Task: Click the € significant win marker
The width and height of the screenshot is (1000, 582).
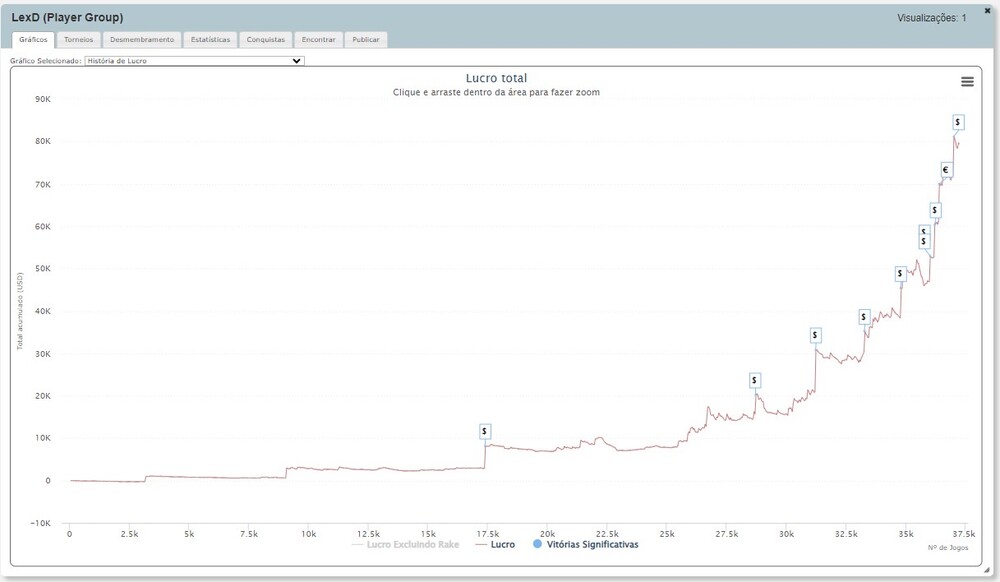Action: tap(946, 170)
